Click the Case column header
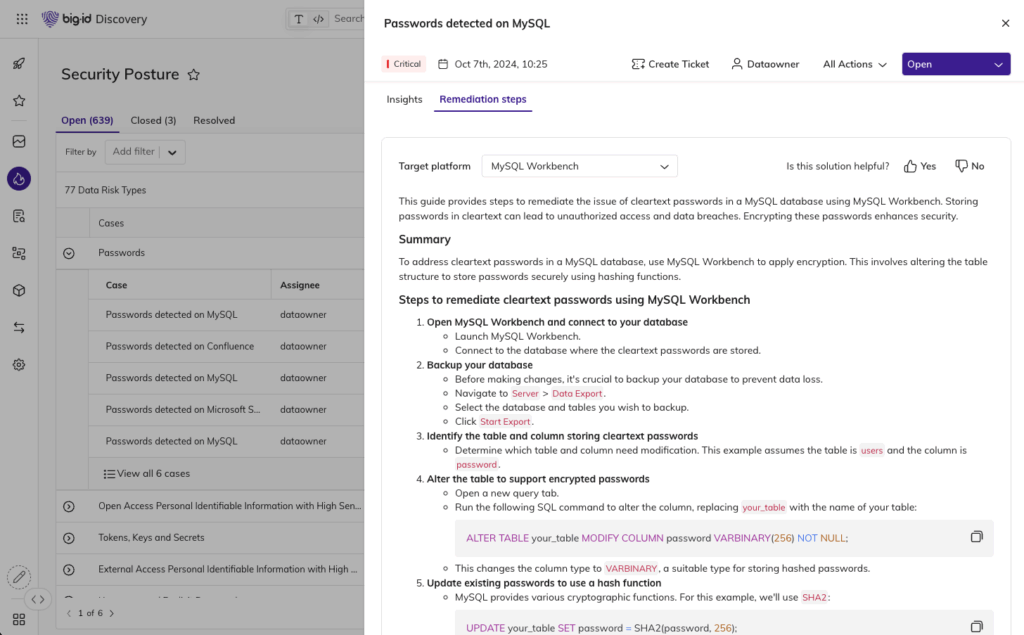 [116, 285]
